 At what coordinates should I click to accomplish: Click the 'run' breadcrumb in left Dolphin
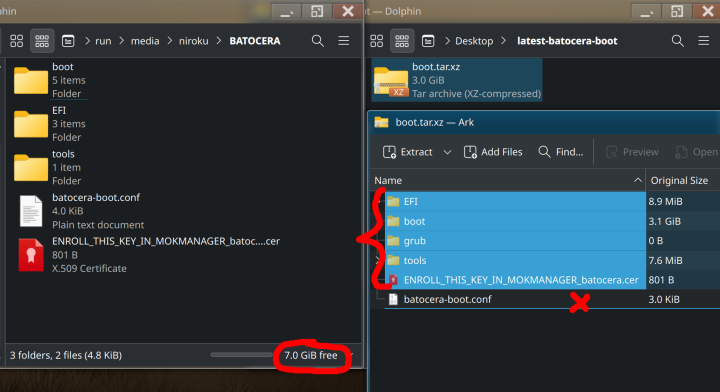[103, 41]
